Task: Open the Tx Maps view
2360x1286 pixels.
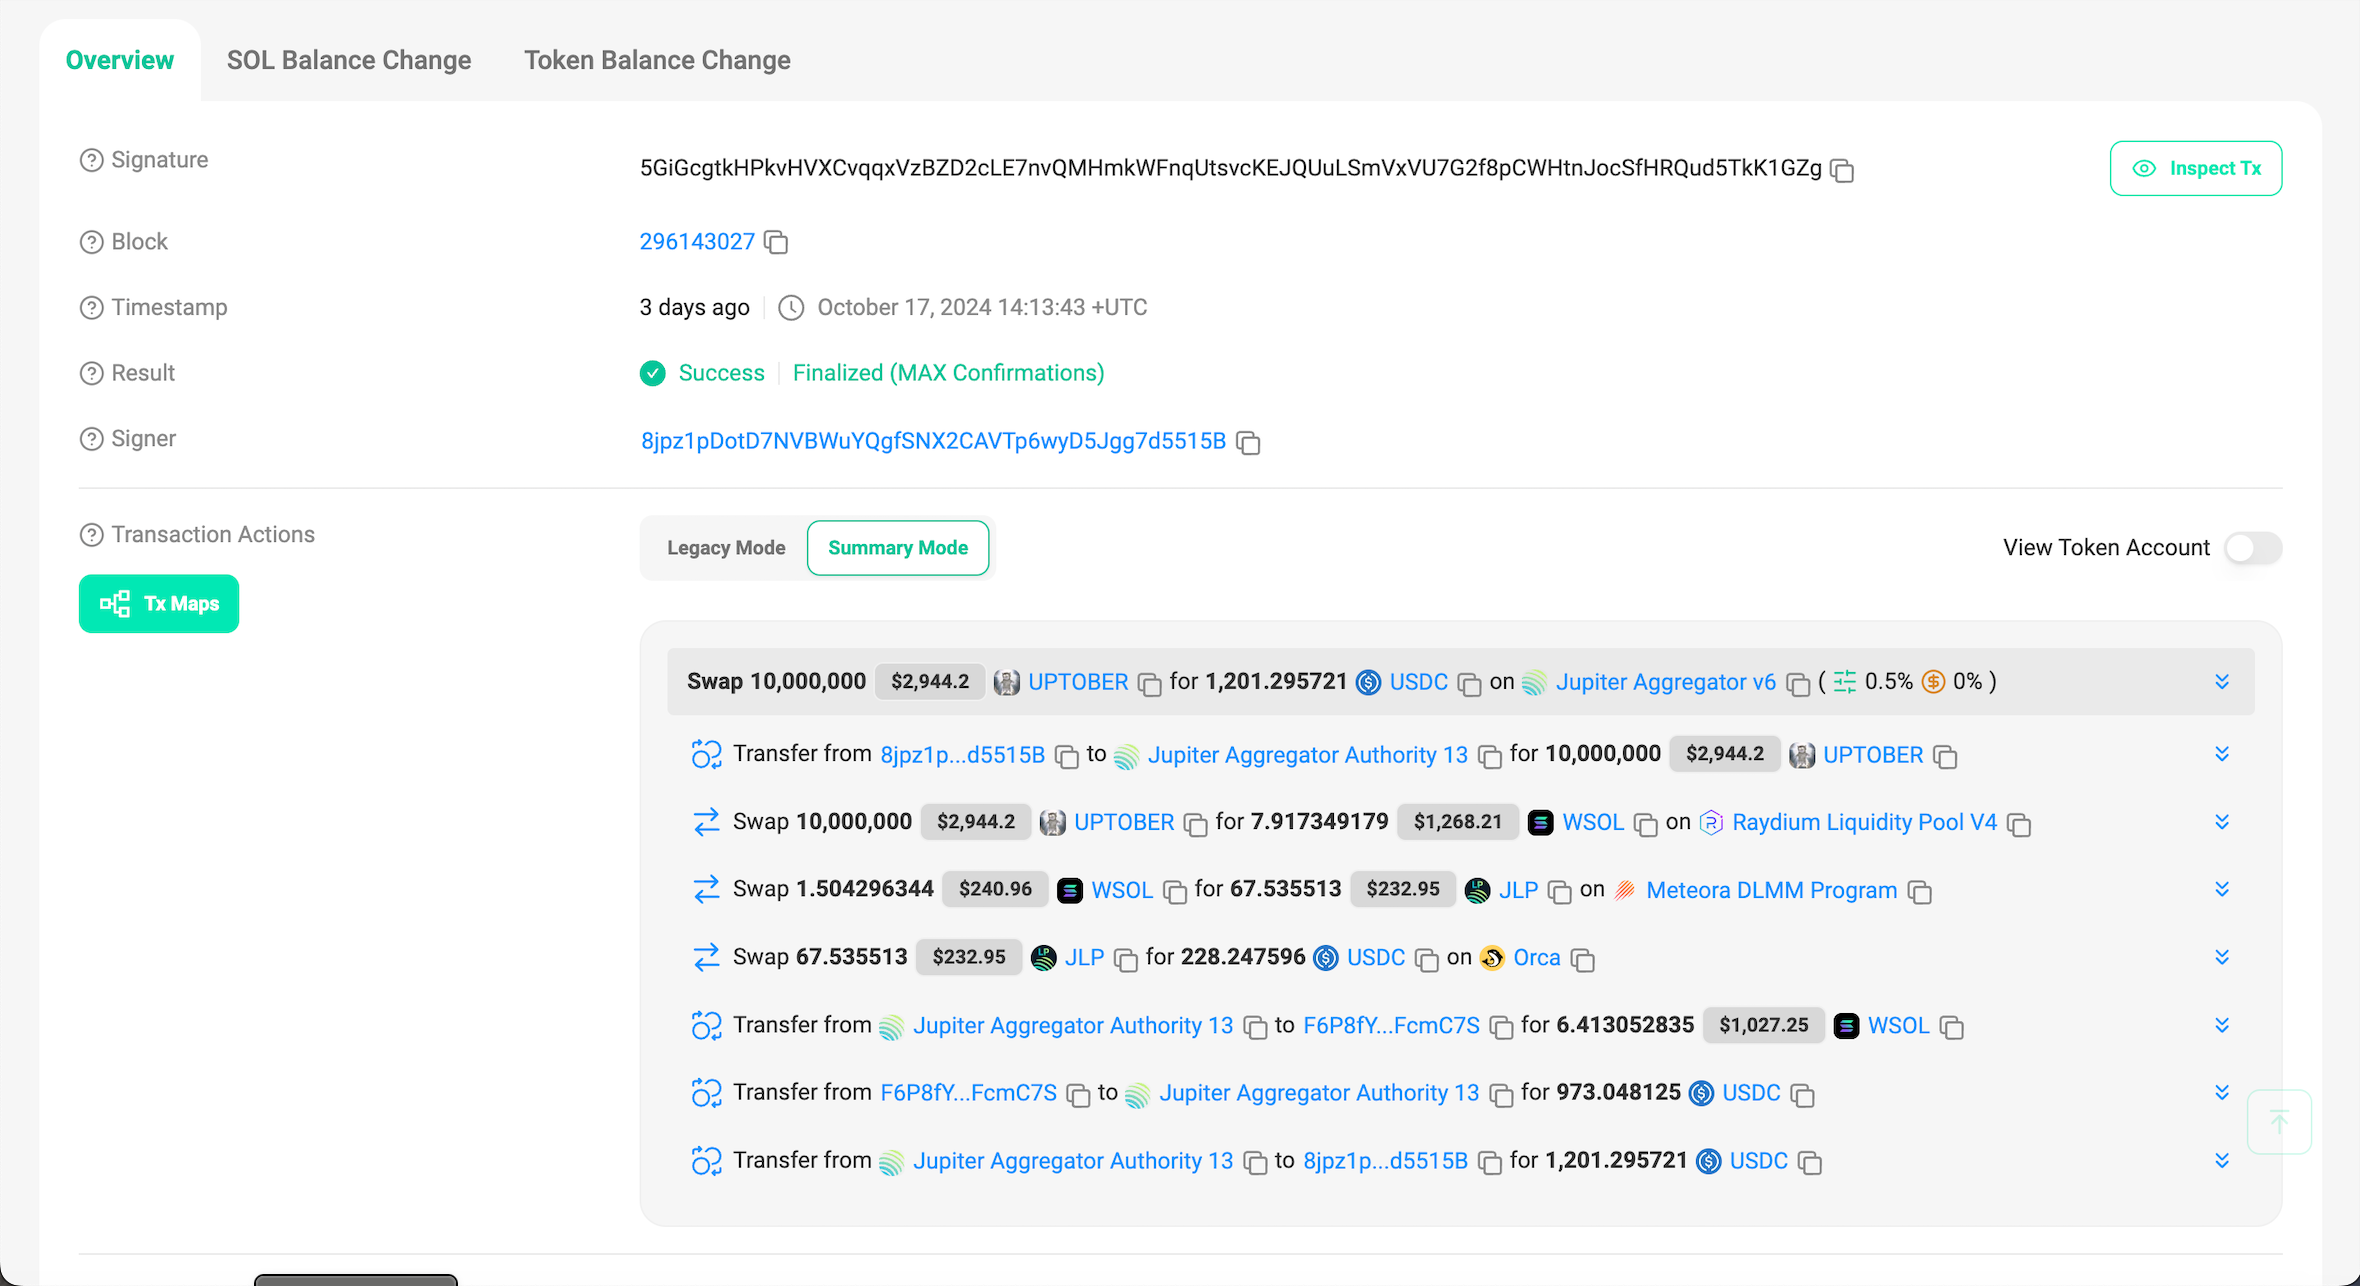Action: [159, 604]
